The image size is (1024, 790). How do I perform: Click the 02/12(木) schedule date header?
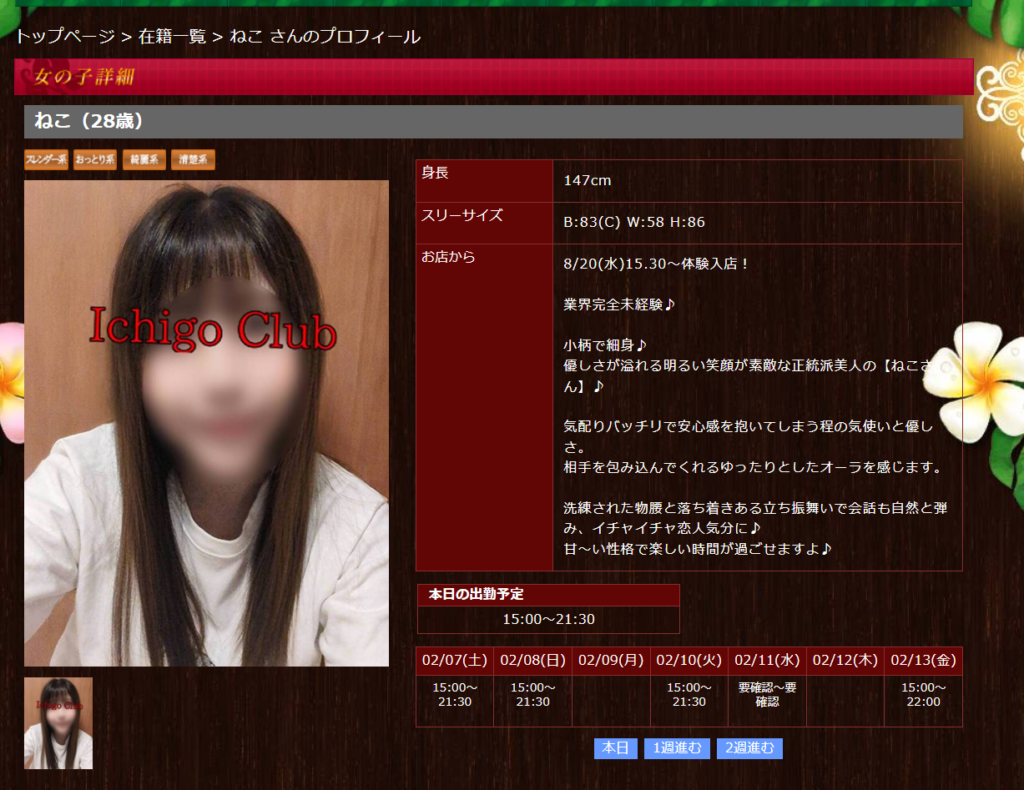coord(845,661)
